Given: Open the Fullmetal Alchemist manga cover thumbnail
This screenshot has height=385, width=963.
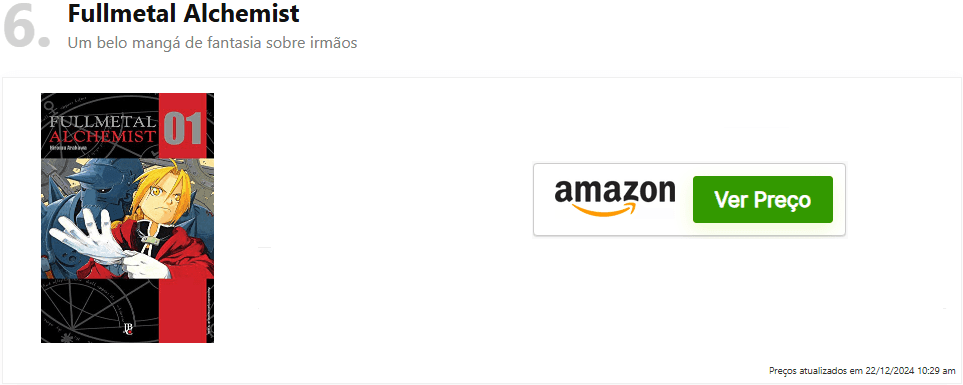Looking at the screenshot, I should click(127, 218).
